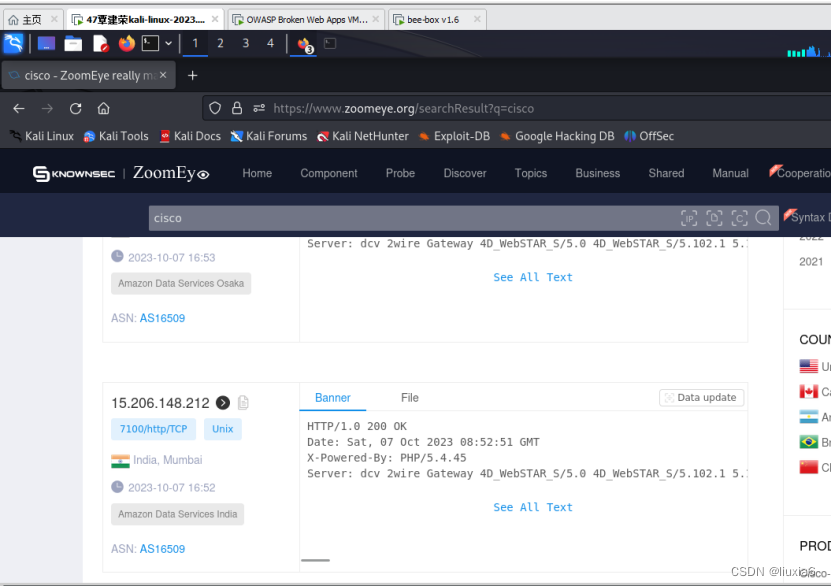Select the File tab for 15.206.148.212
Viewport: 831px width, 586px height.
click(x=410, y=397)
